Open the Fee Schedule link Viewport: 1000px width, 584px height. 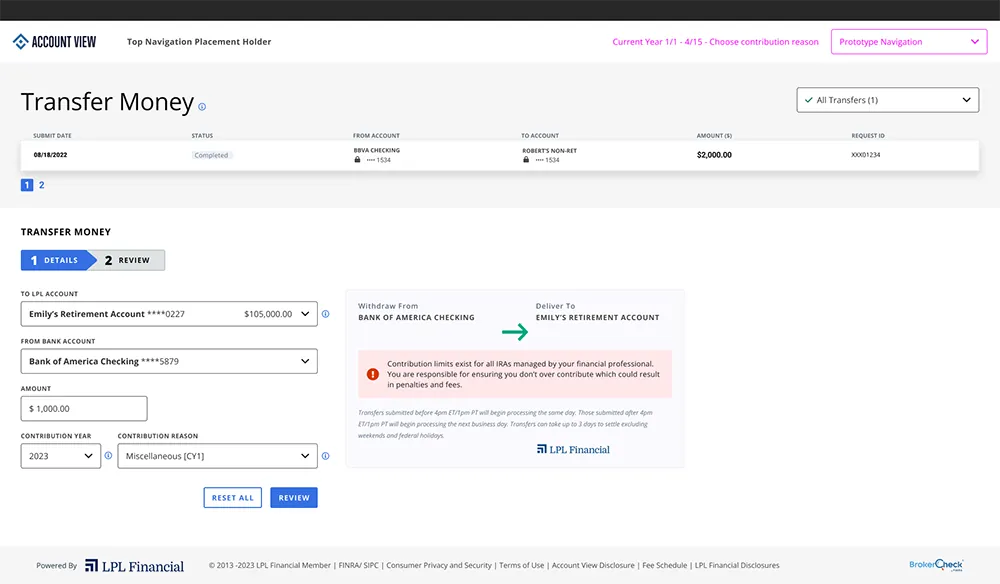[x=665, y=565]
